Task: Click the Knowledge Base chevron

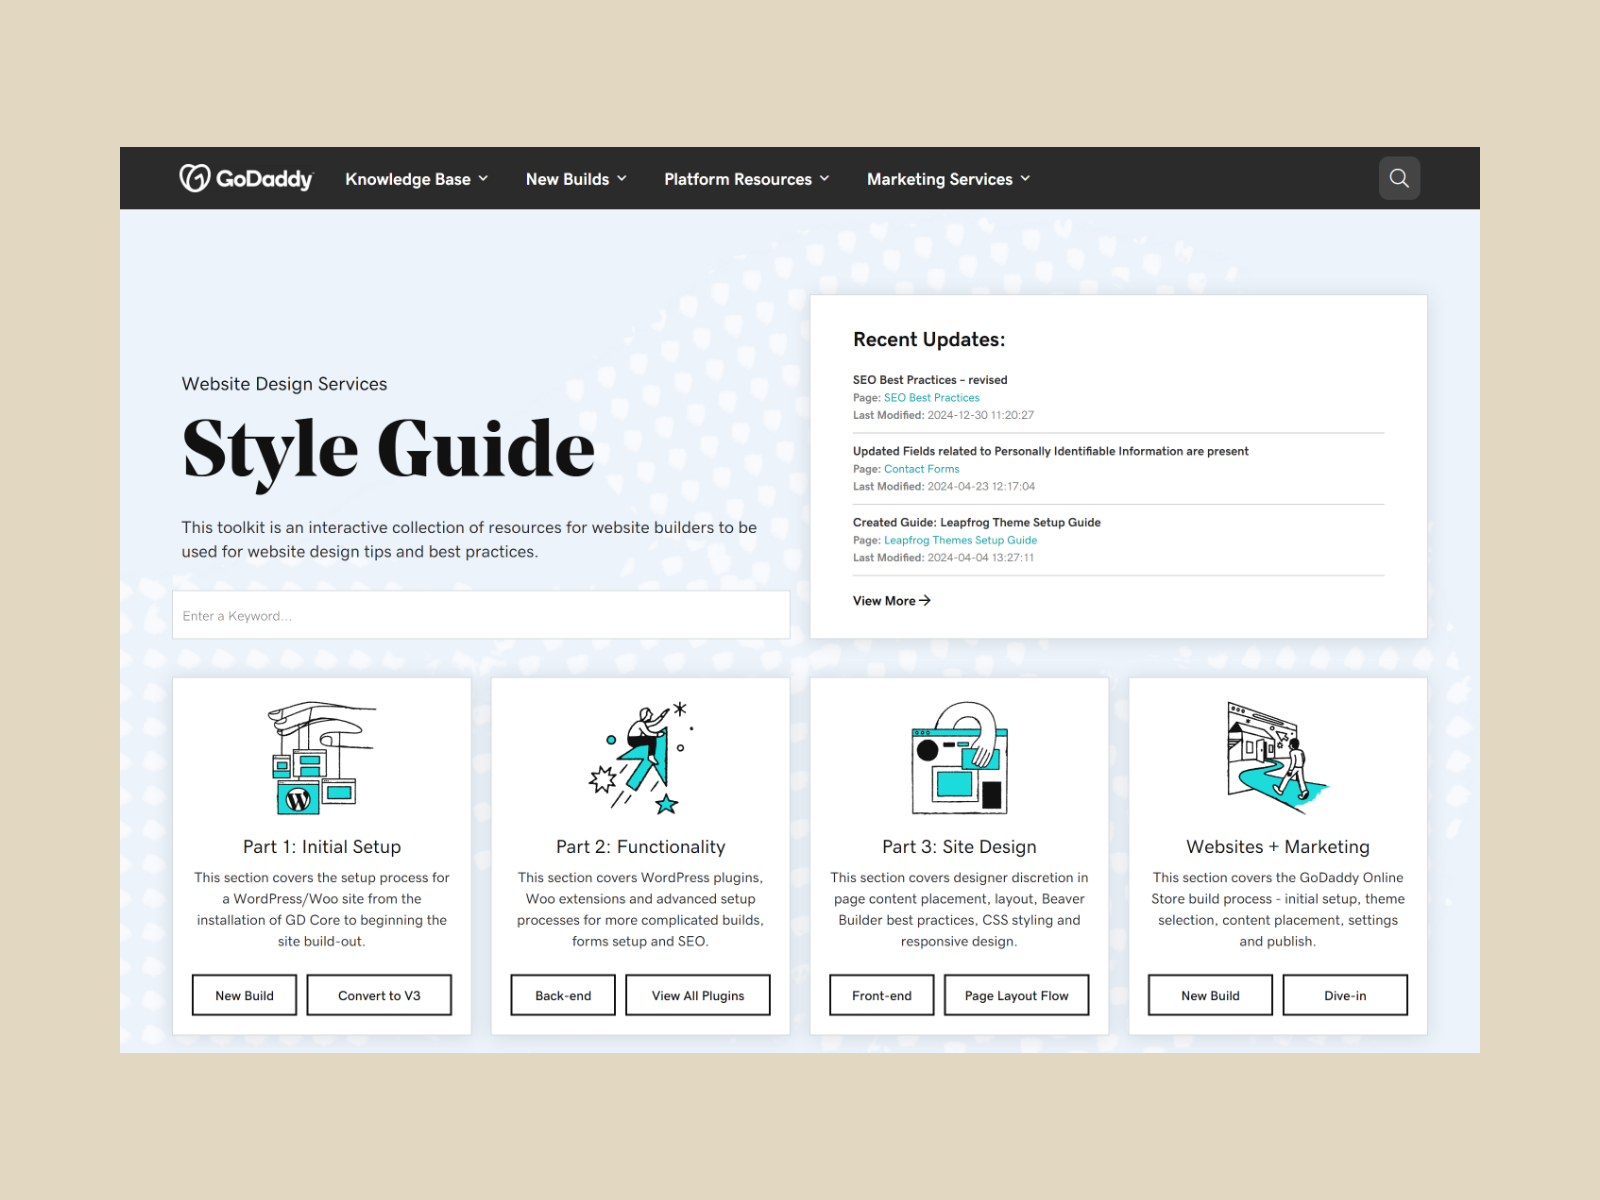Action: [x=483, y=179]
